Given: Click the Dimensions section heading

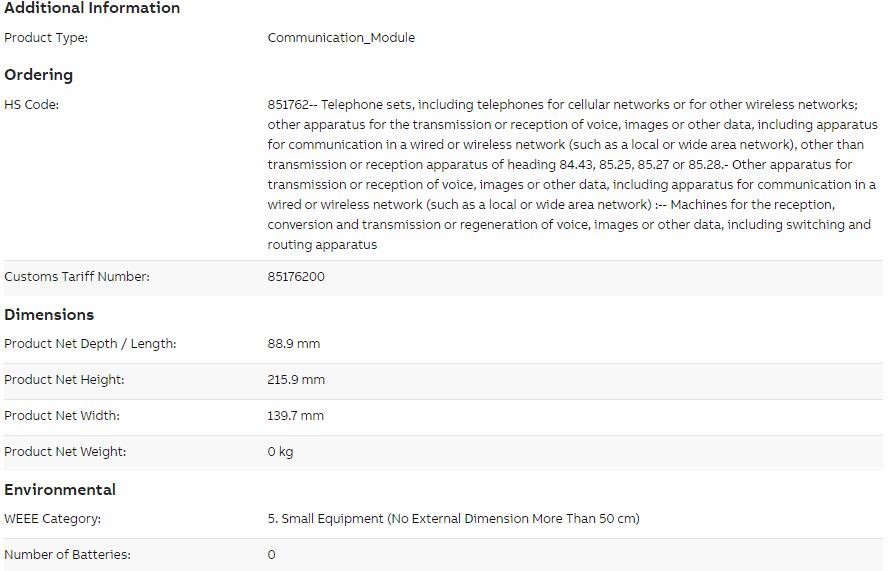Looking at the screenshot, I should click(x=49, y=315).
